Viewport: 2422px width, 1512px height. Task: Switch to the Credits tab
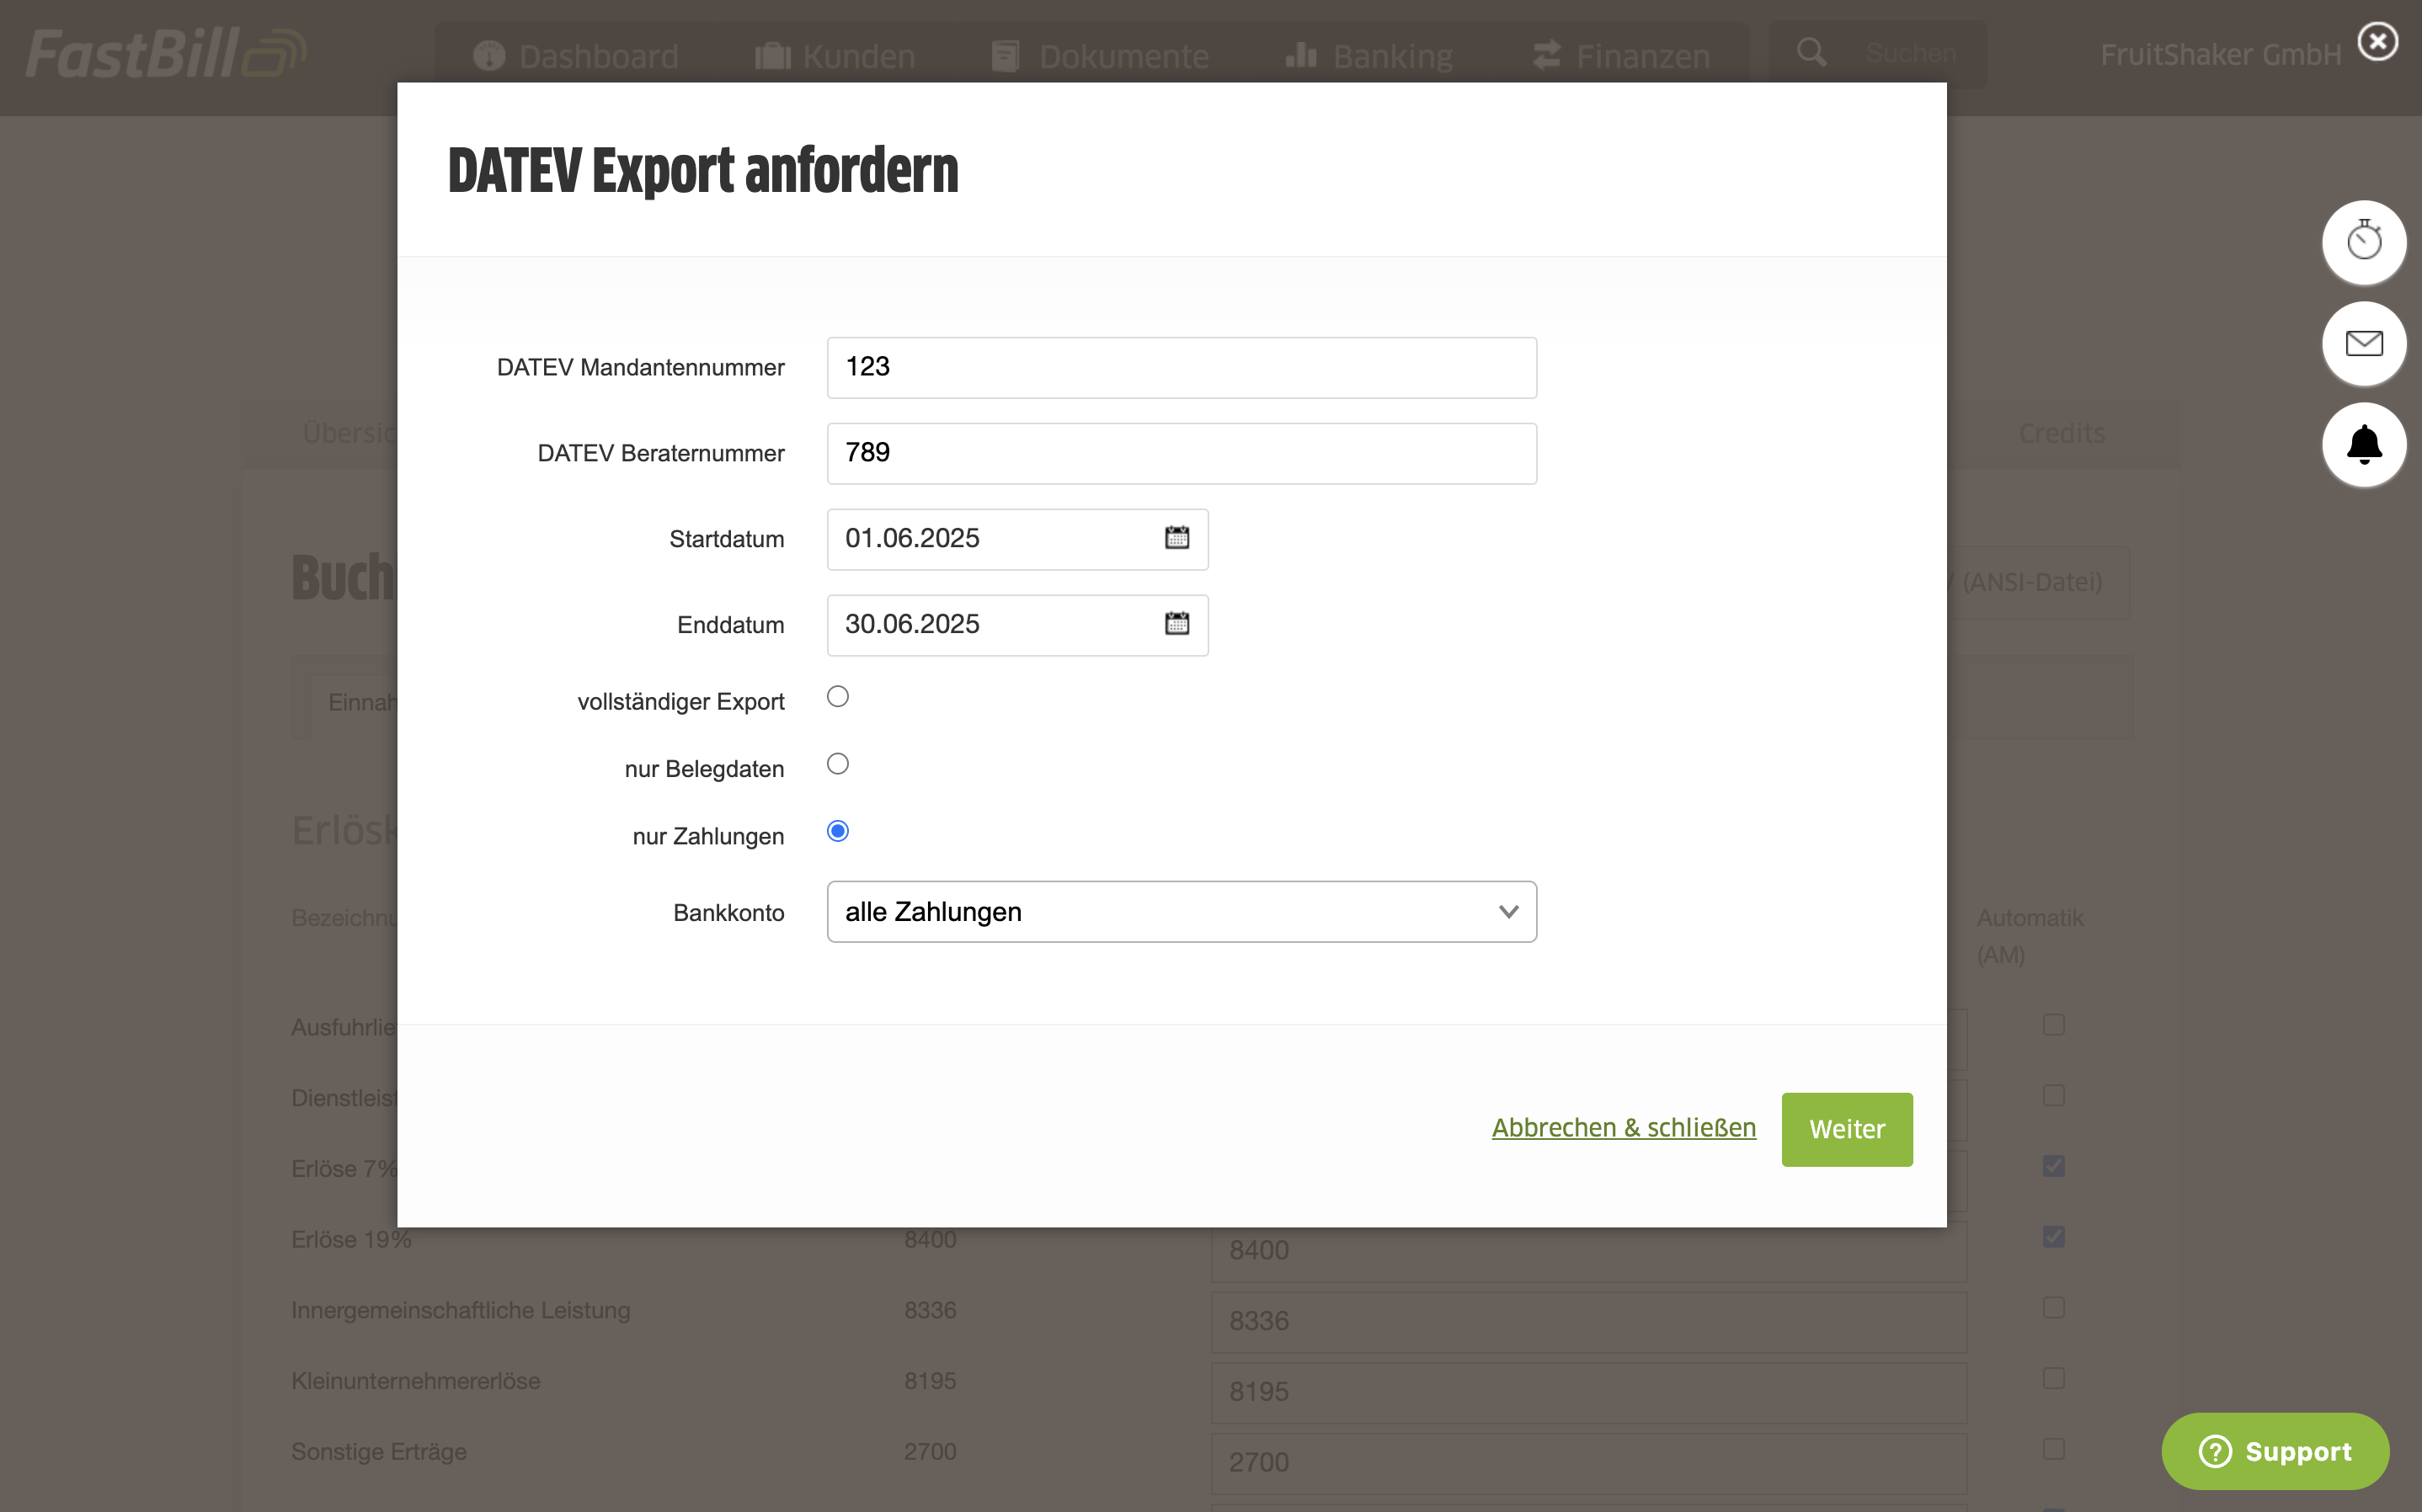[2061, 433]
